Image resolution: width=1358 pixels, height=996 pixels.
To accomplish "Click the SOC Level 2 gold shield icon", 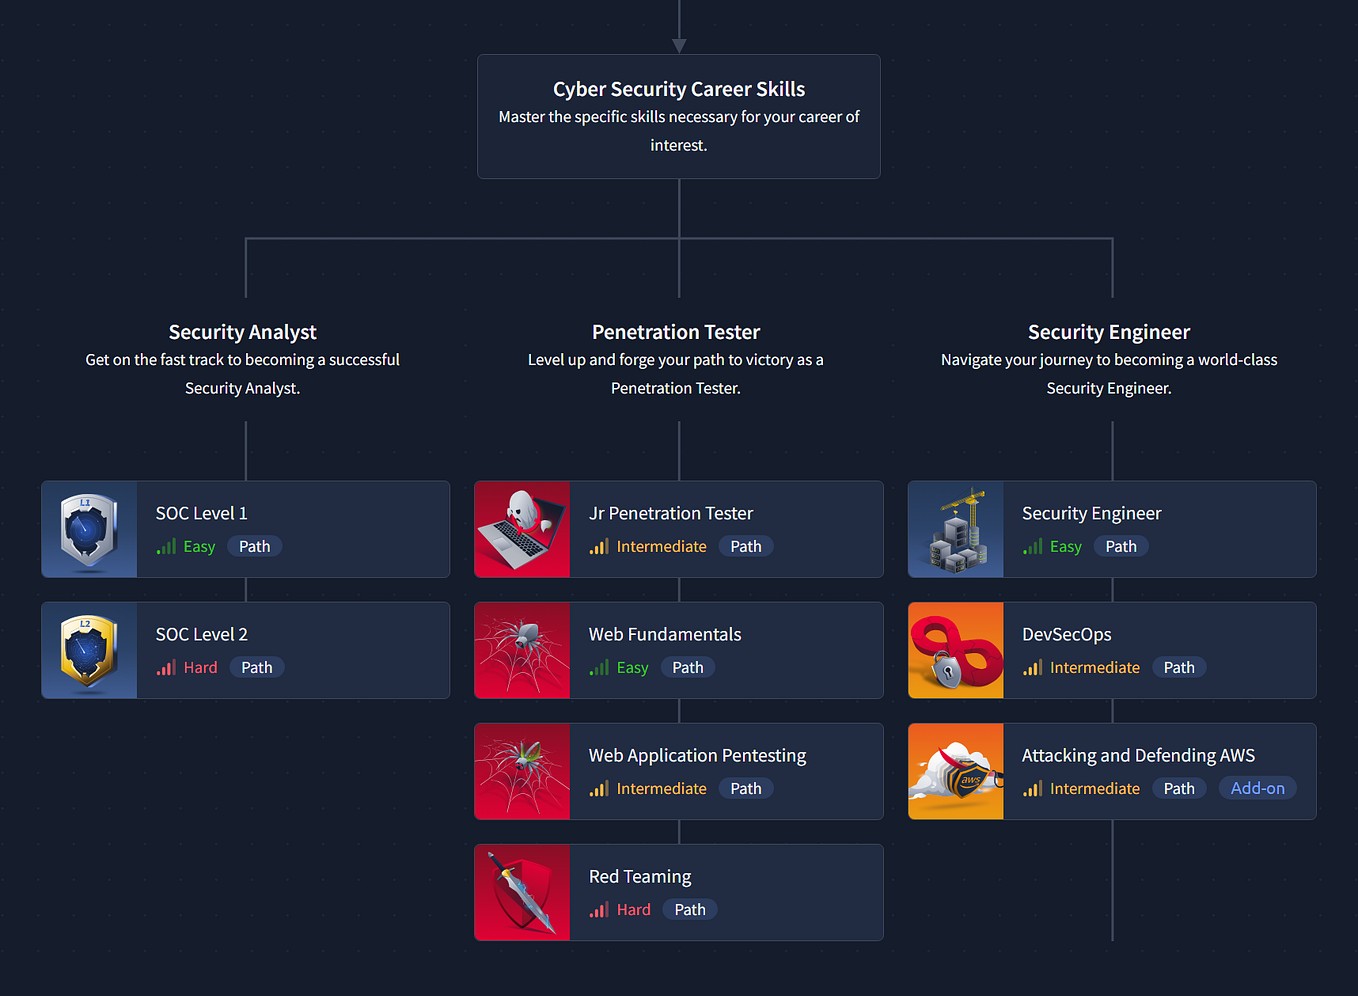I will coord(88,650).
